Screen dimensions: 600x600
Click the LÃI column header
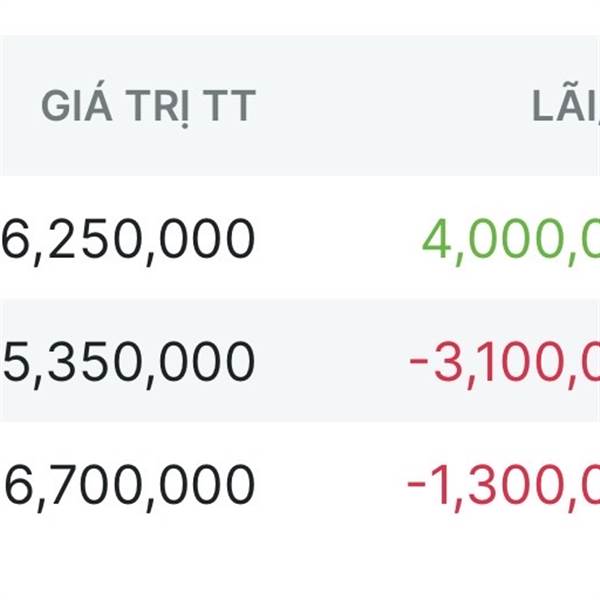pos(564,107)
